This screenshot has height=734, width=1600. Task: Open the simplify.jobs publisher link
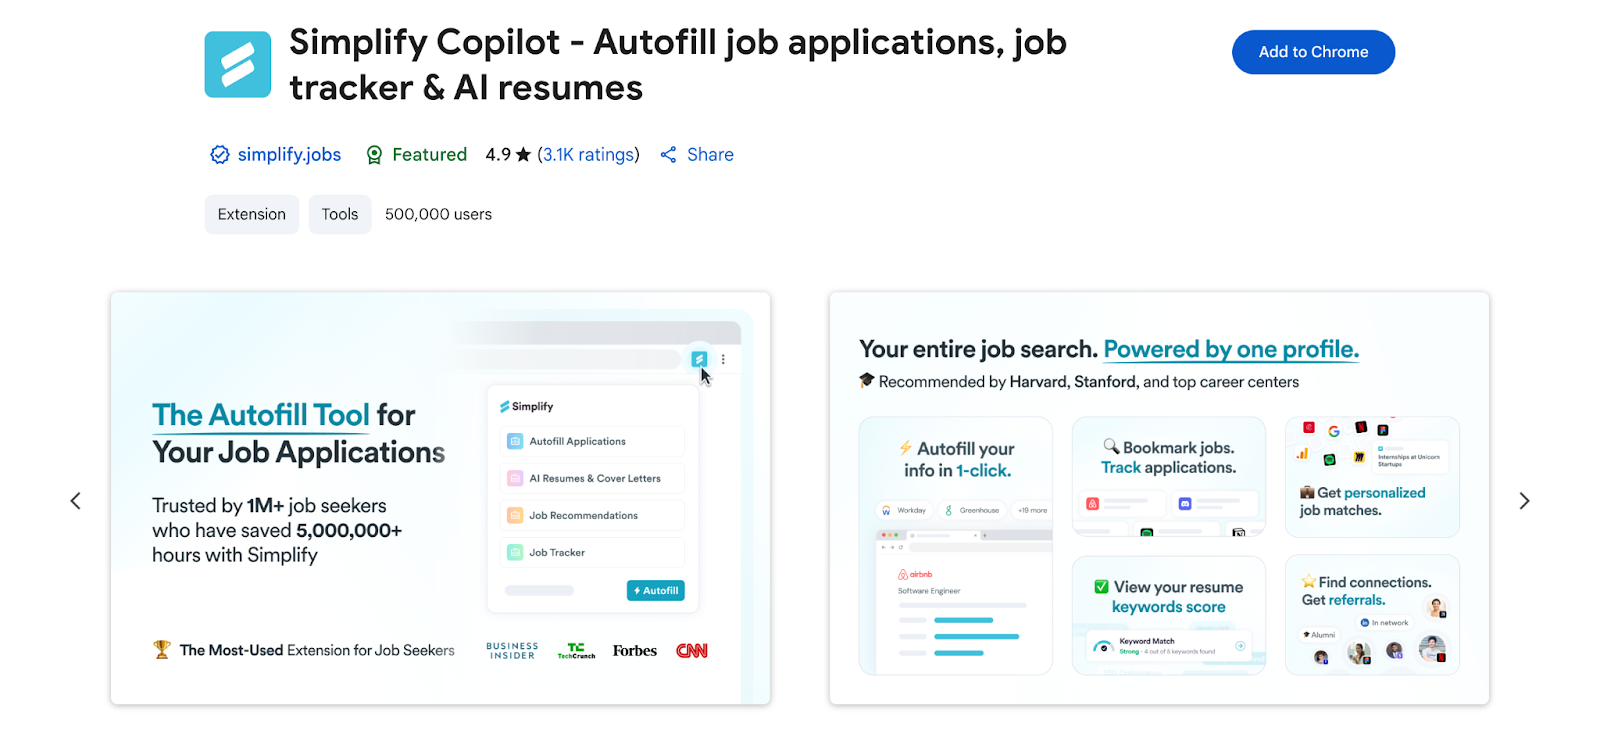[x=289, y=155]
